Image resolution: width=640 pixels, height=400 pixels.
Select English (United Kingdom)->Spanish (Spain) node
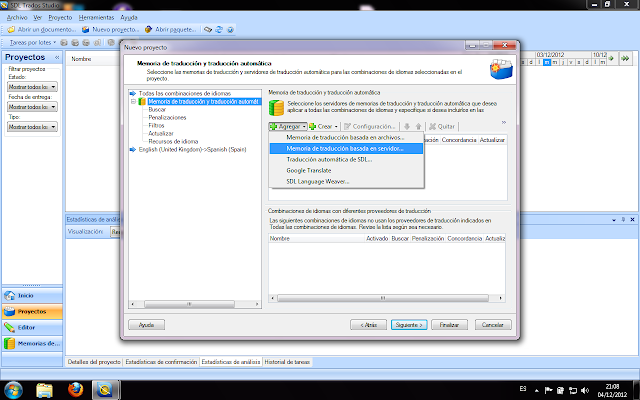tap(192, 149)
